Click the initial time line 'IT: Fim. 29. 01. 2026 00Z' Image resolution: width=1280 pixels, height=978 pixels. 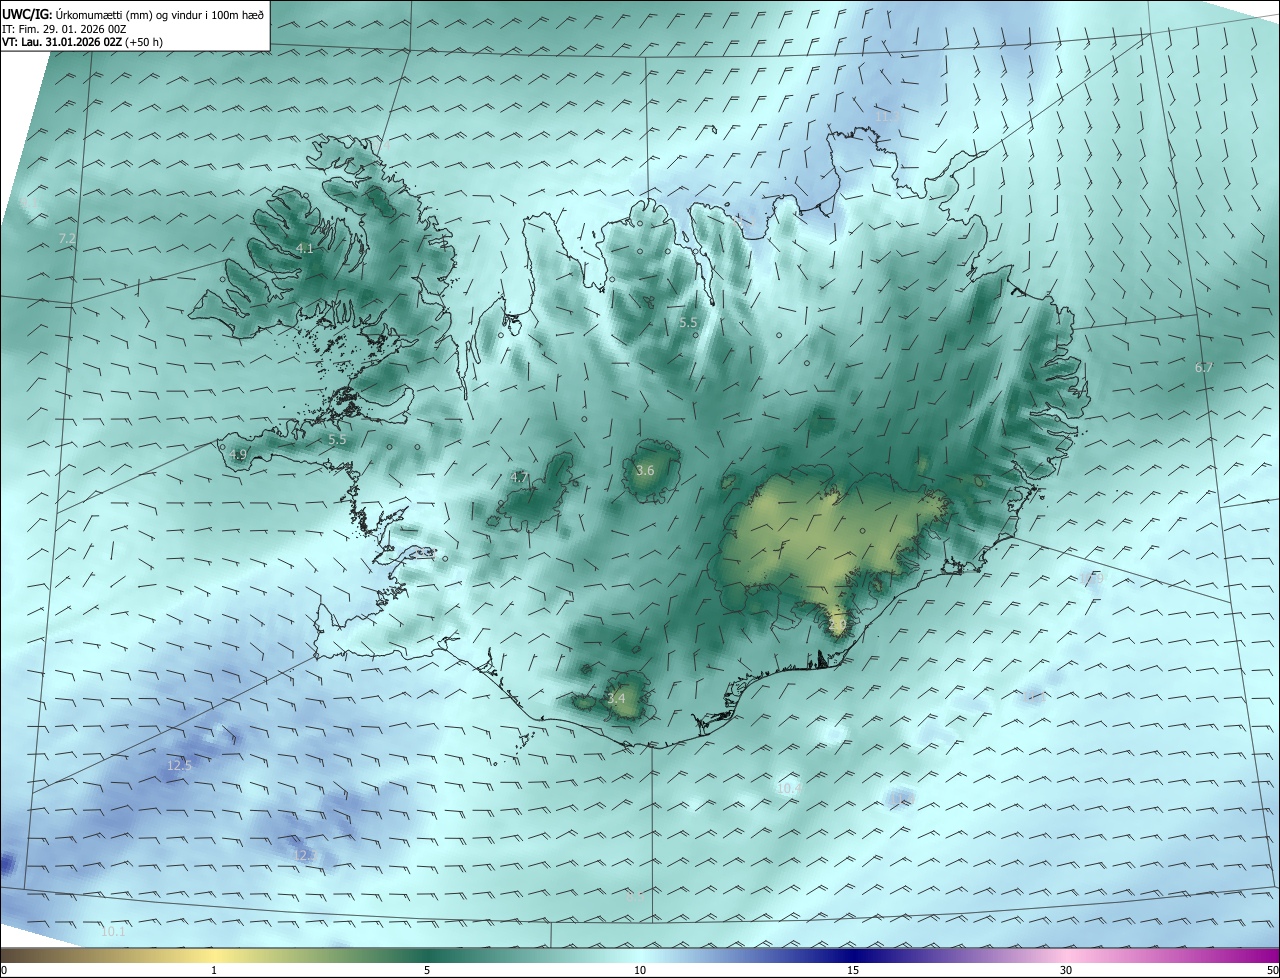(x=64, y=28)
